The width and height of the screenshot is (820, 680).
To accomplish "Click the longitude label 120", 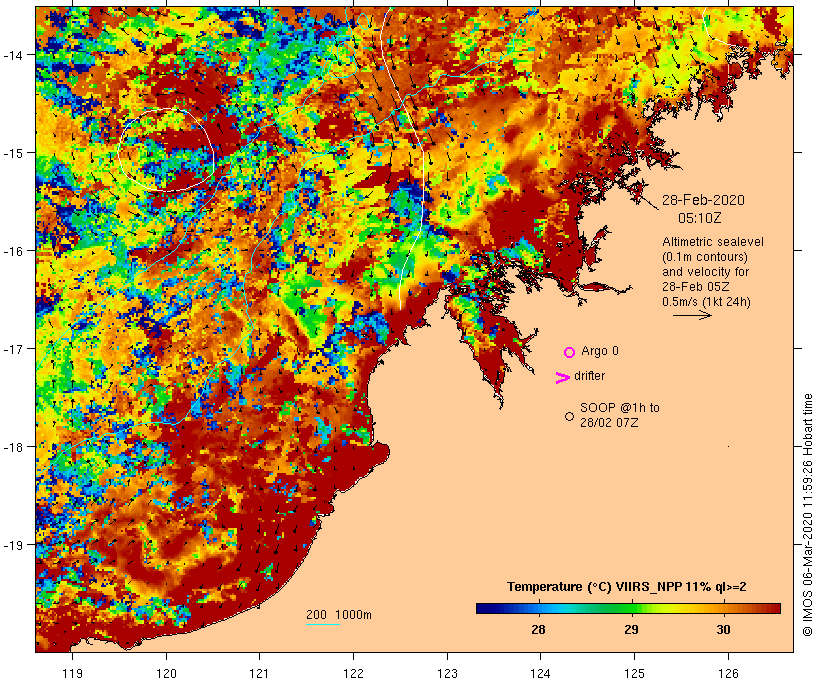I will click(166, 673).
